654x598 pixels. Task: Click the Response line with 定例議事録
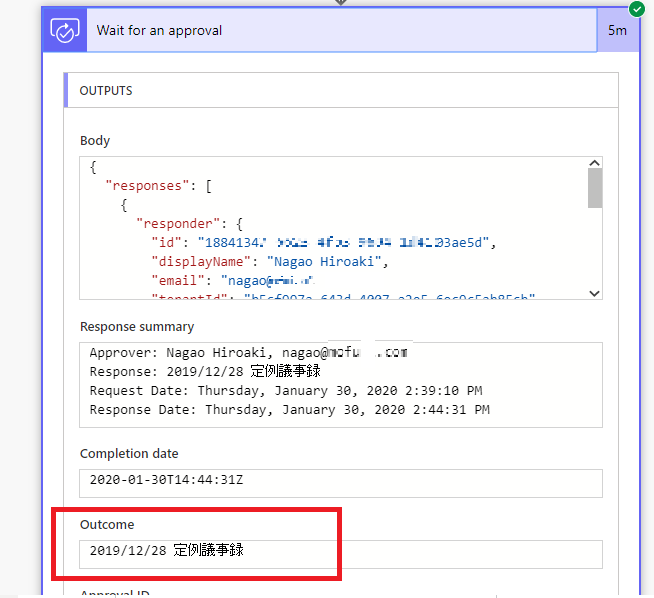click(205, 371)
